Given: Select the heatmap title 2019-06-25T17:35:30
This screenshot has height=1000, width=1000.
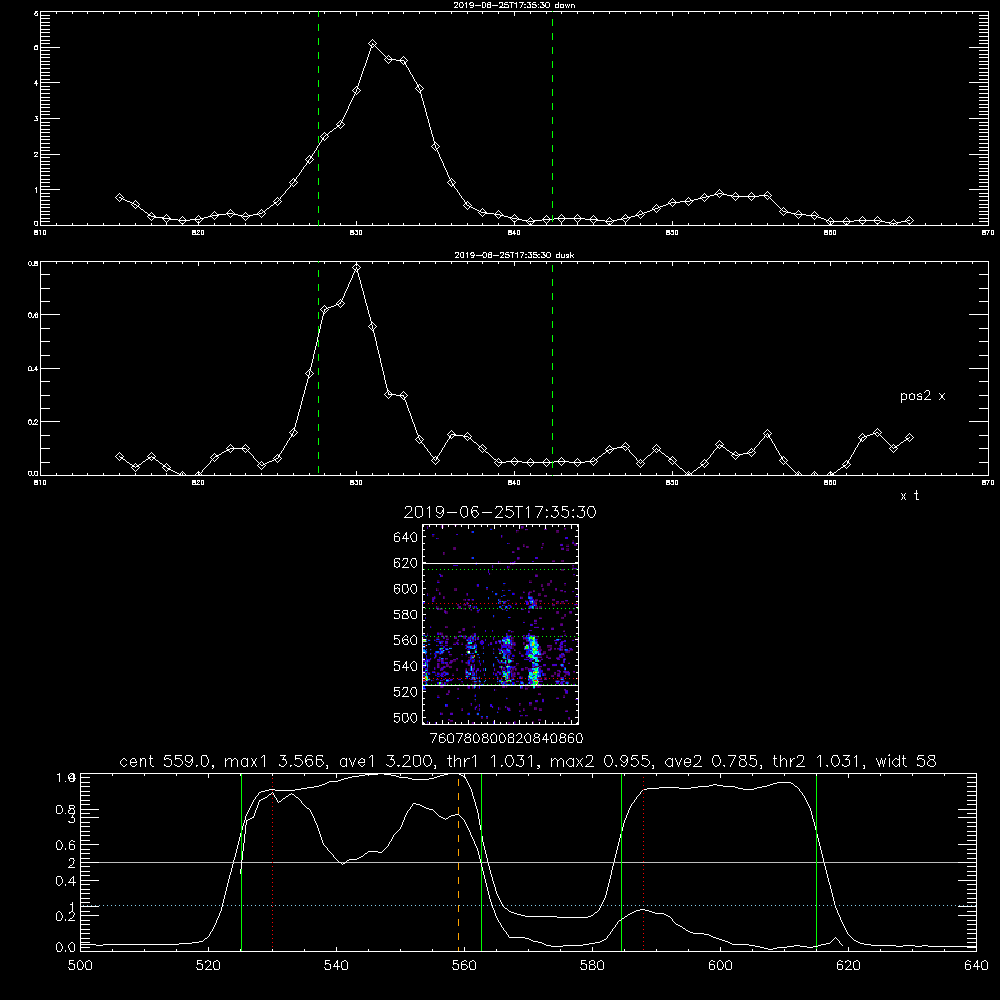Looking at the screenshot, I should coord(500,512).
